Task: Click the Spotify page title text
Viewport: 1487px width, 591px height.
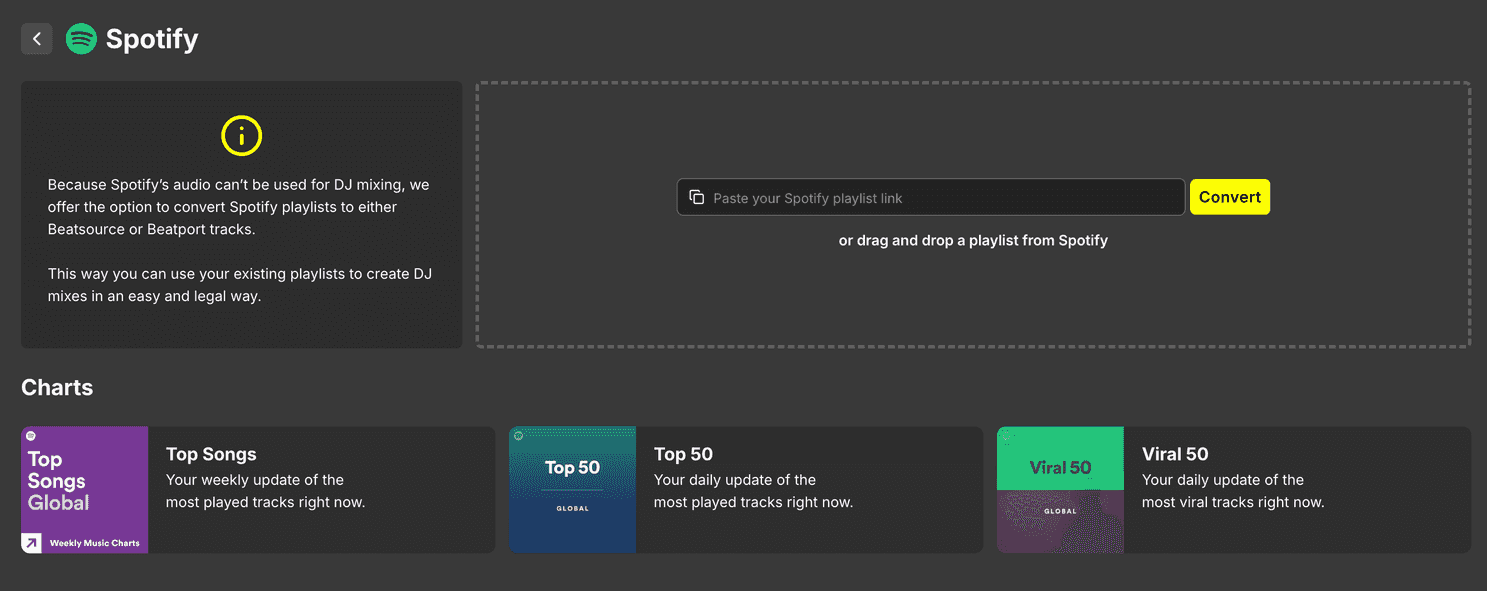Action: (152, 39)
